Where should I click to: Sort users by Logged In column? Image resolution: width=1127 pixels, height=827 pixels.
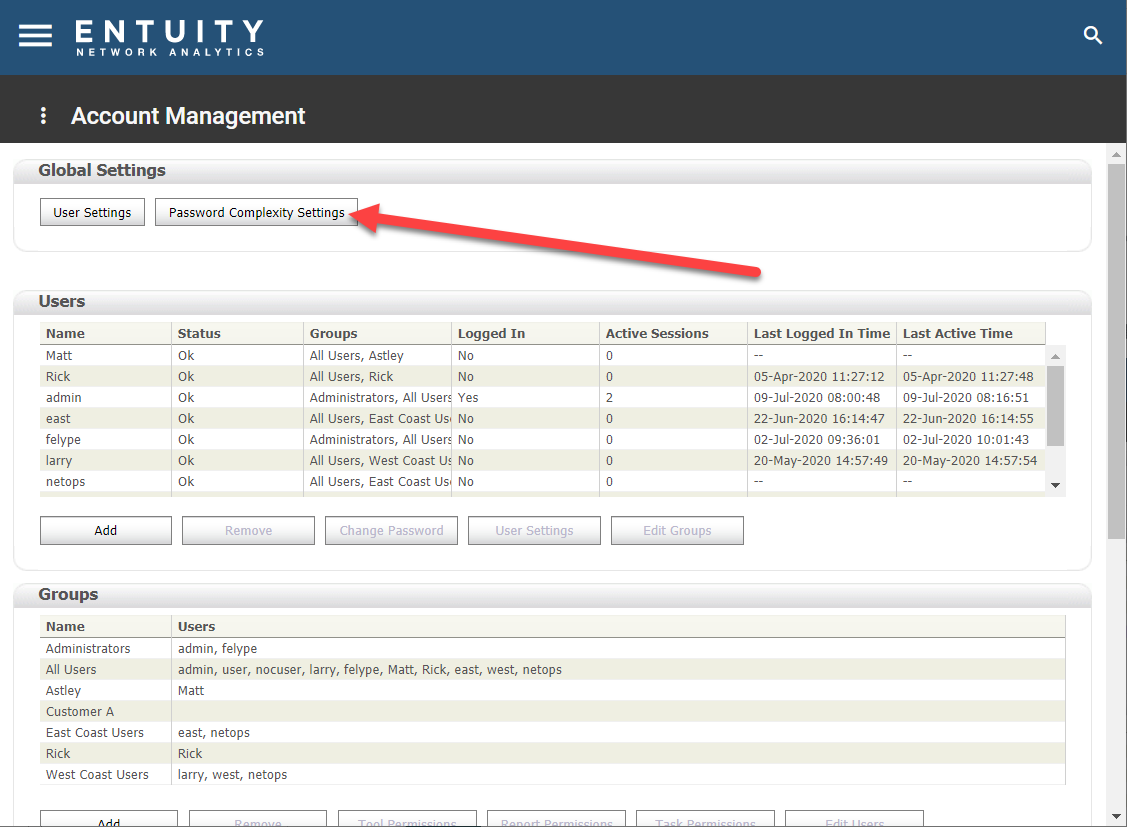pos(525,333)
